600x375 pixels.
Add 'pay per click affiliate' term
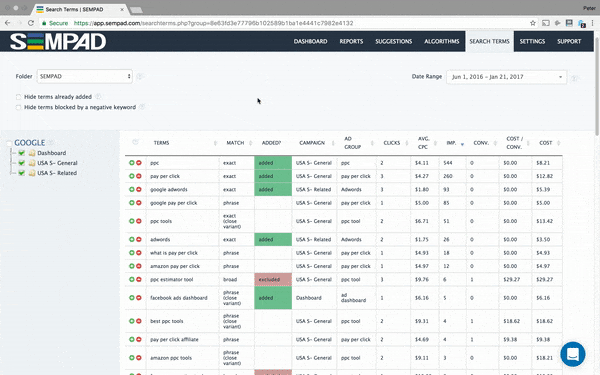tap(132, 339)
